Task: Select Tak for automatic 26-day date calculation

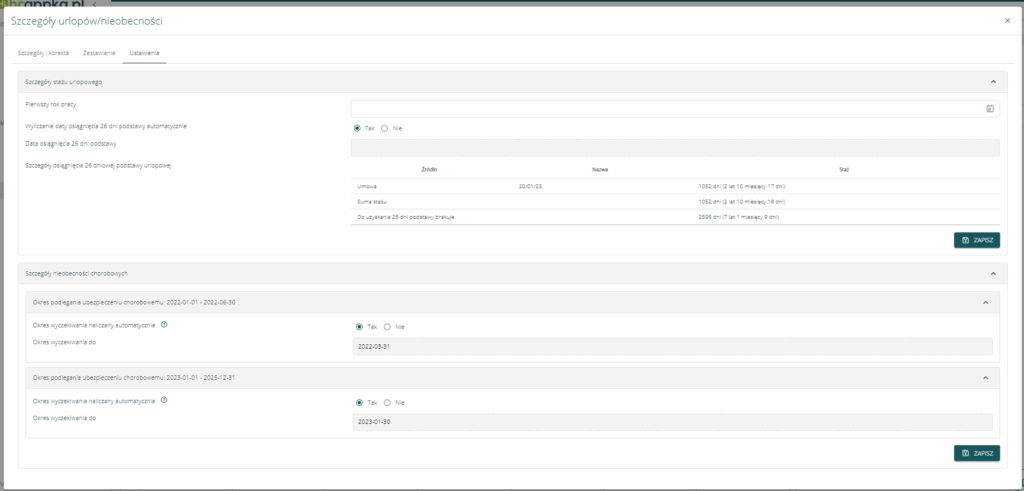Action: coord(357,128)
